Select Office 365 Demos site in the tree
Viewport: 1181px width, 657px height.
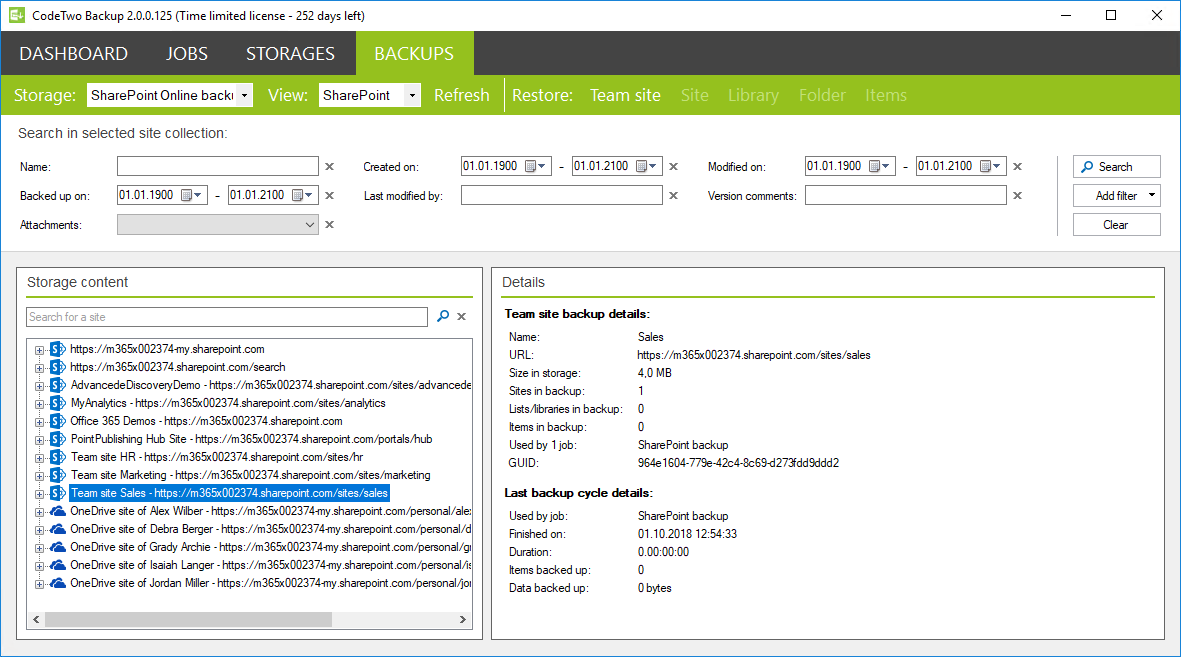coord(206,421)
